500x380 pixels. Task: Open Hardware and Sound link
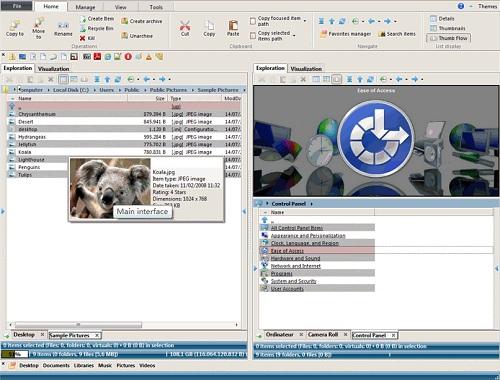pos(295,258)
